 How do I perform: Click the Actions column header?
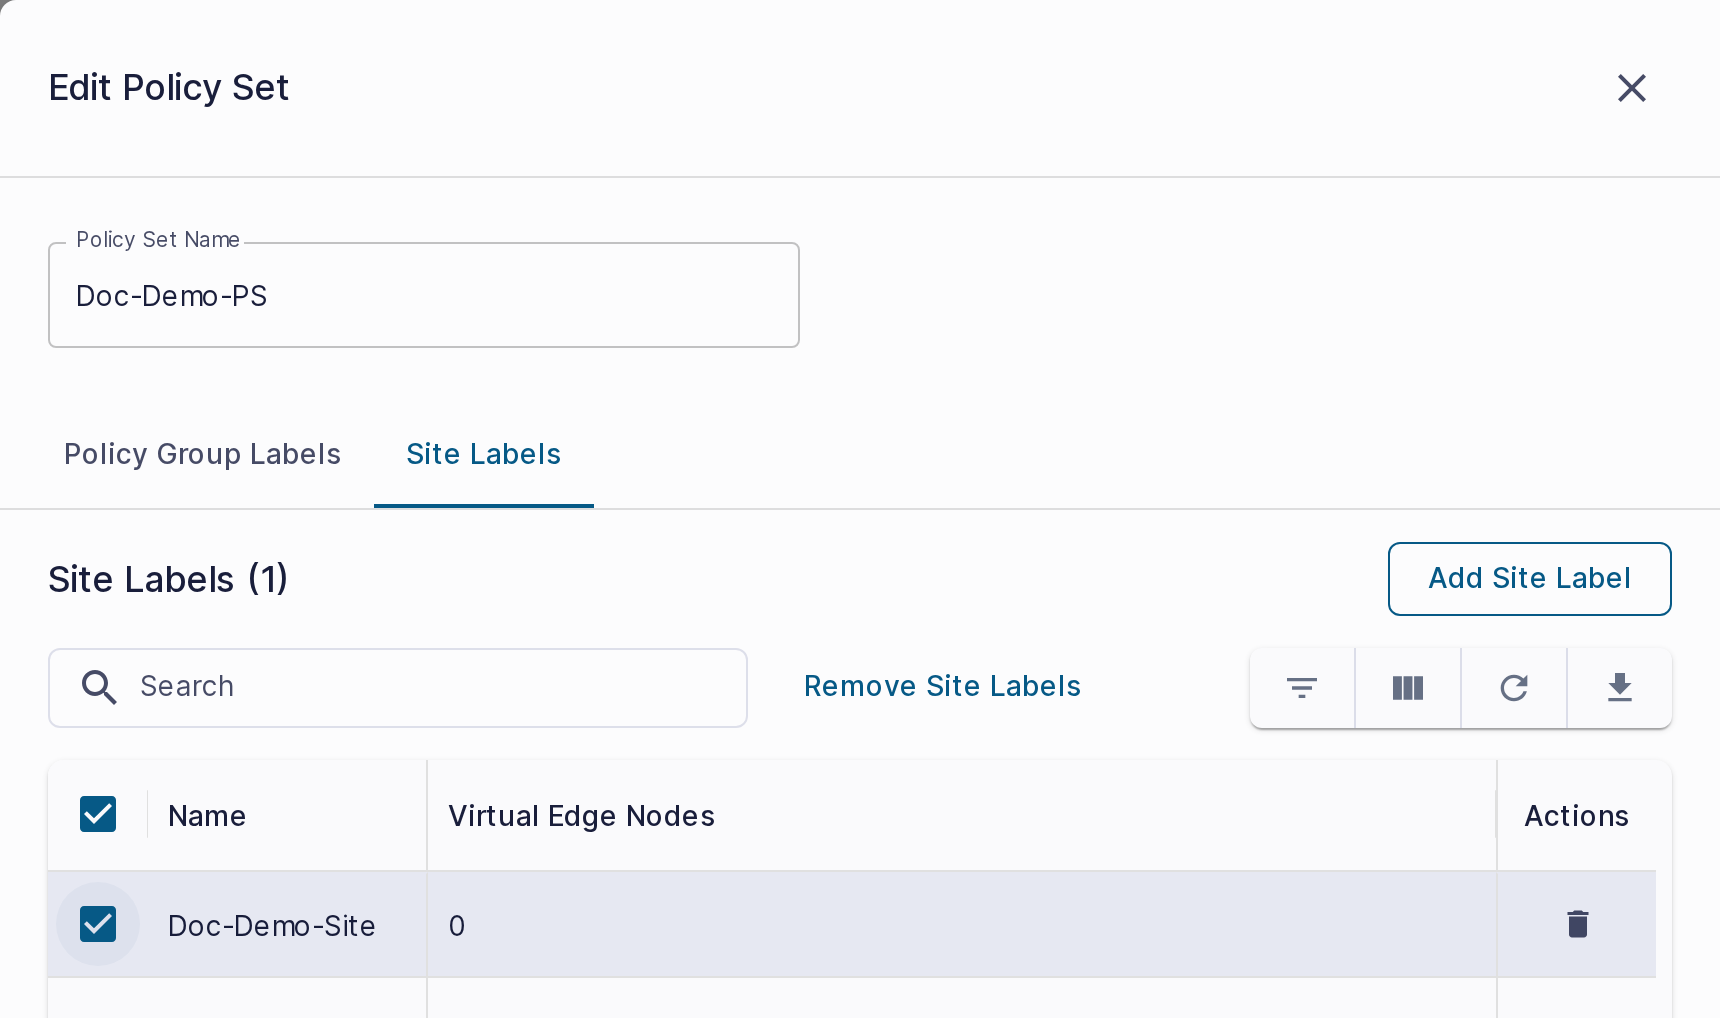click(1577, 816)
